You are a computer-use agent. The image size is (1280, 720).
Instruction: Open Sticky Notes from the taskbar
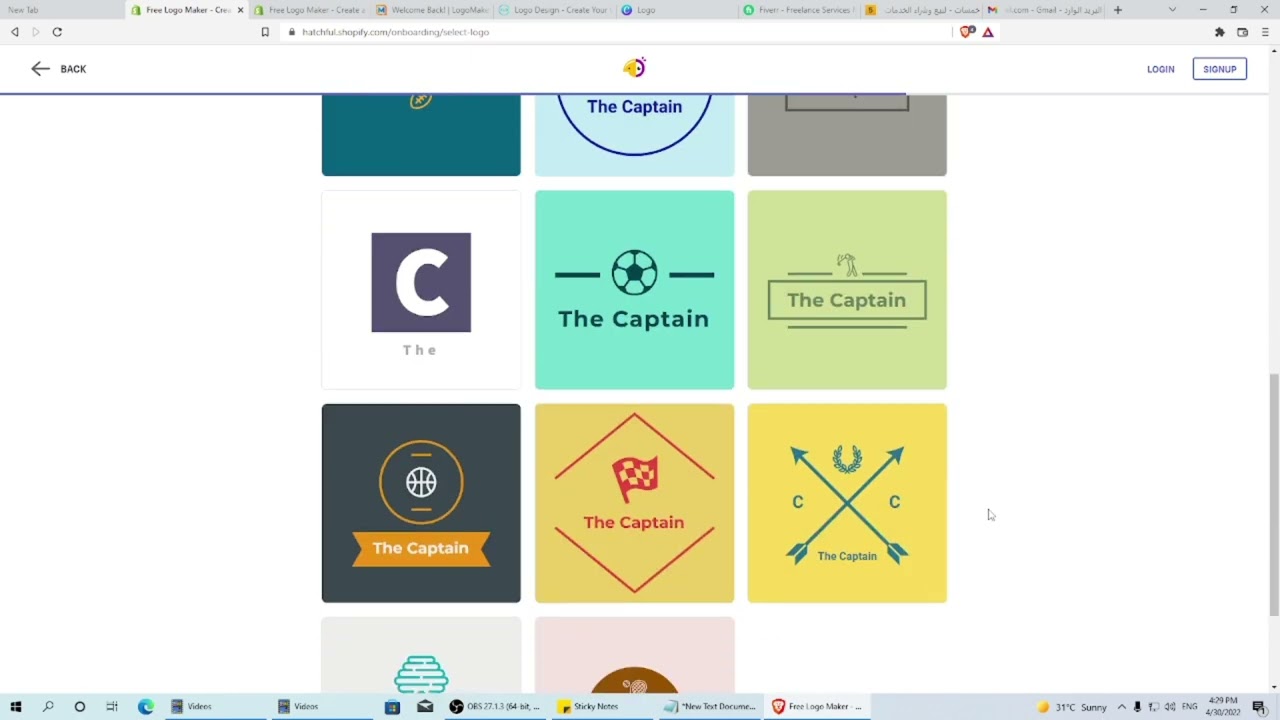click(603, 706)
